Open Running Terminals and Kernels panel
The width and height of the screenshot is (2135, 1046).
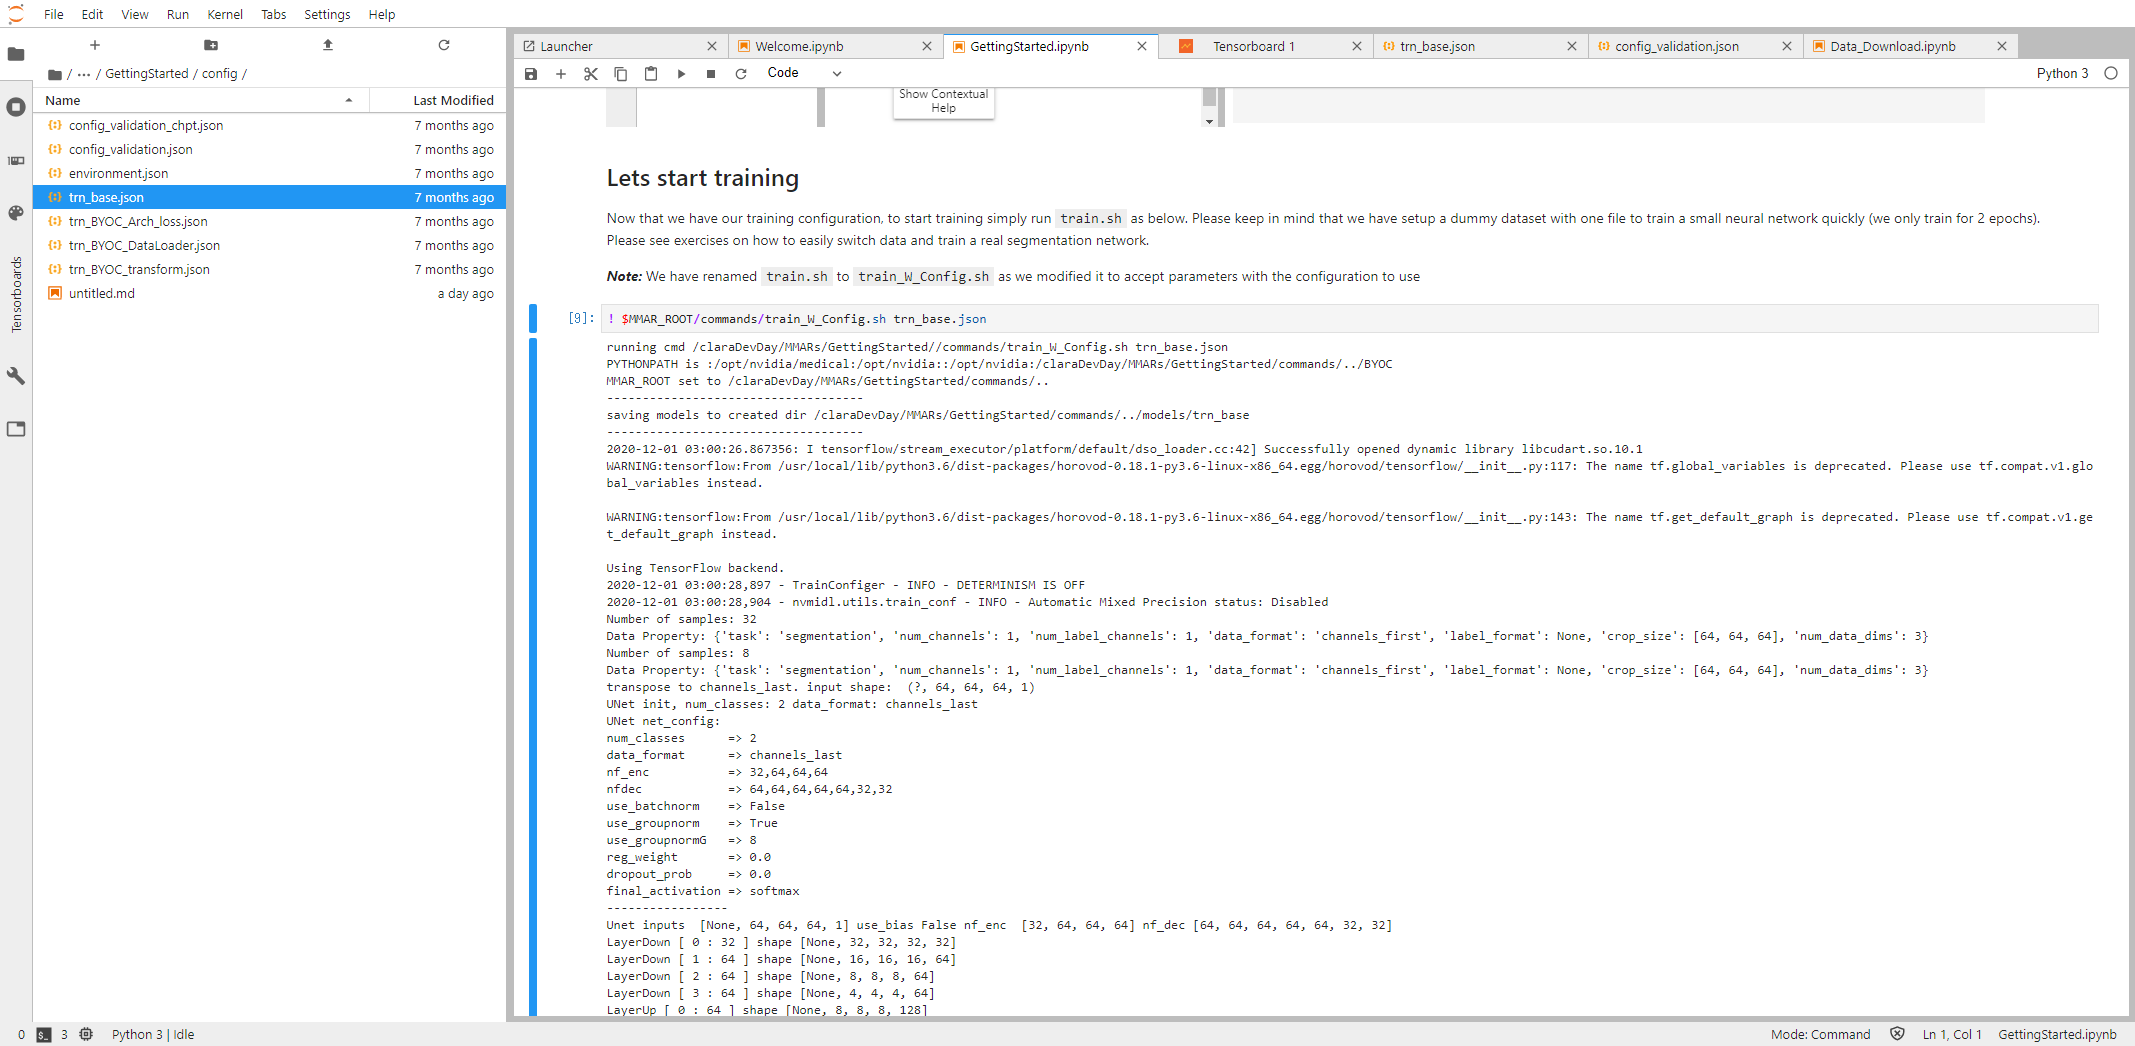(16, 107)
